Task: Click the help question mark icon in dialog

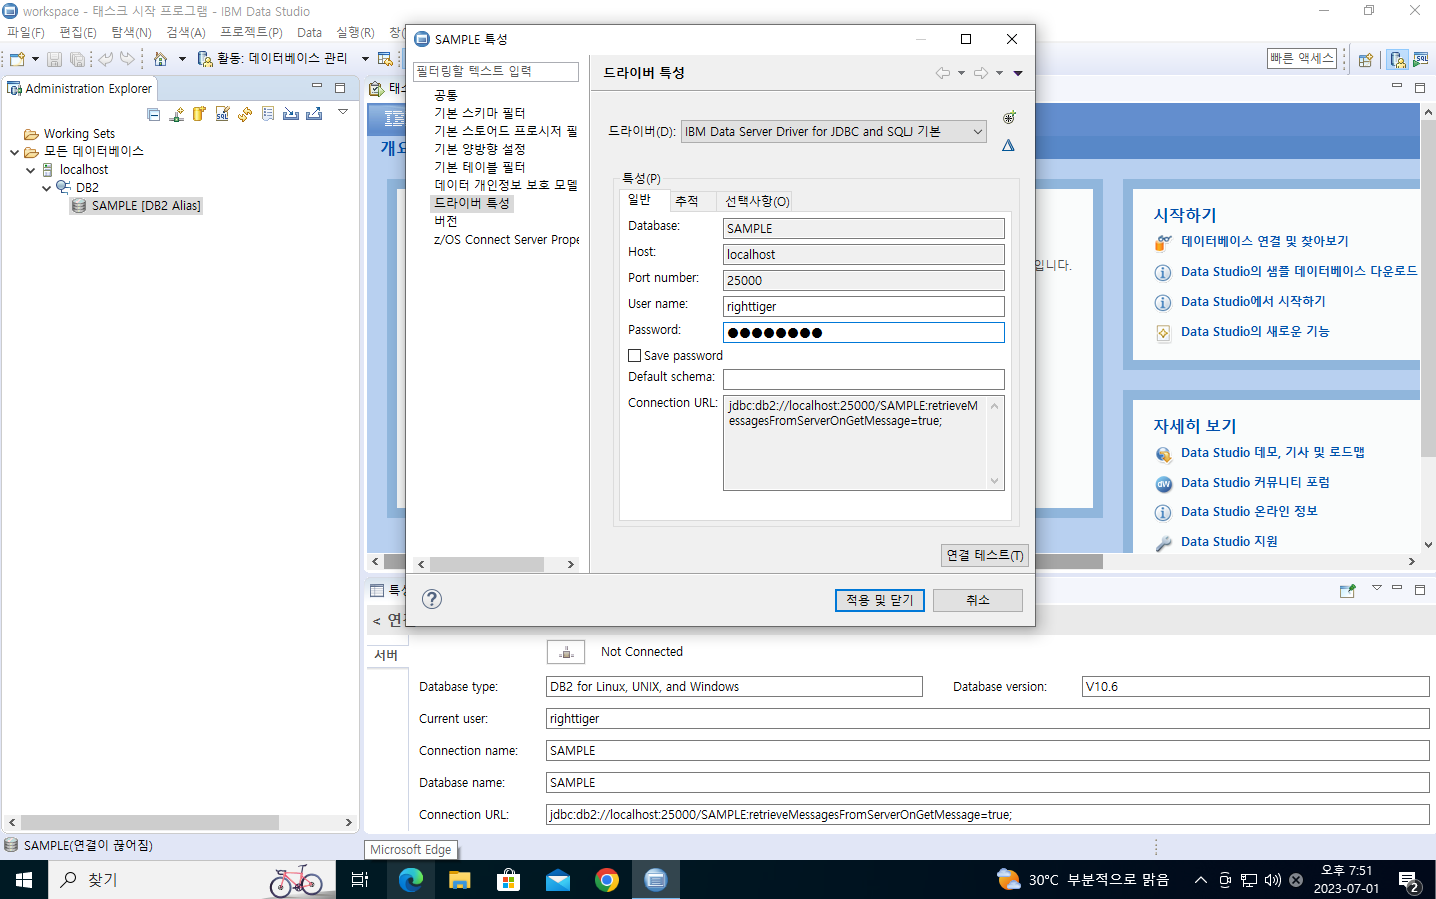Action: [432, 599]
